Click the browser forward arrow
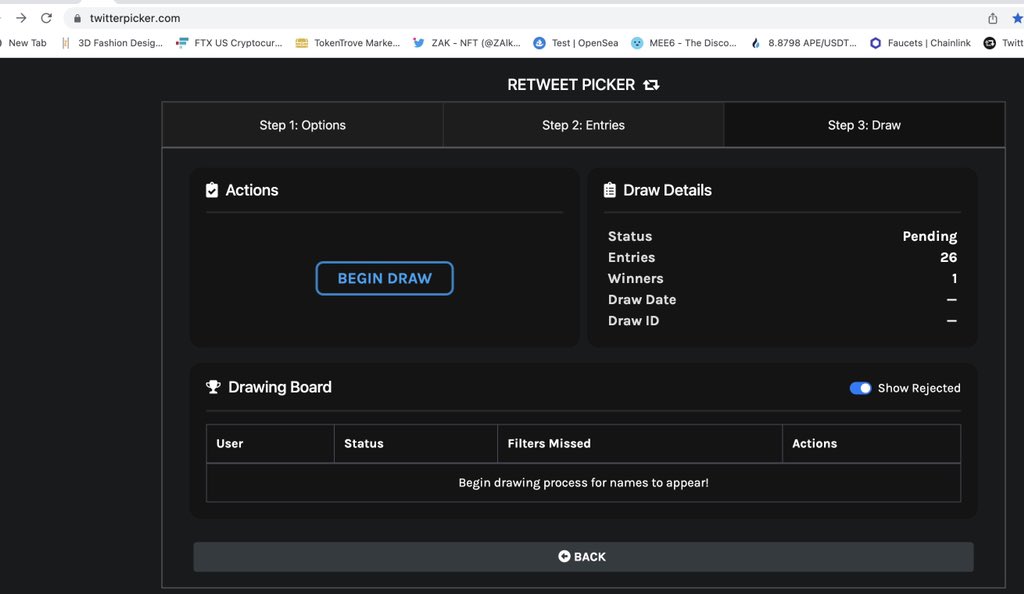Screen dimensions: 1024x594 tap(21, 18)
